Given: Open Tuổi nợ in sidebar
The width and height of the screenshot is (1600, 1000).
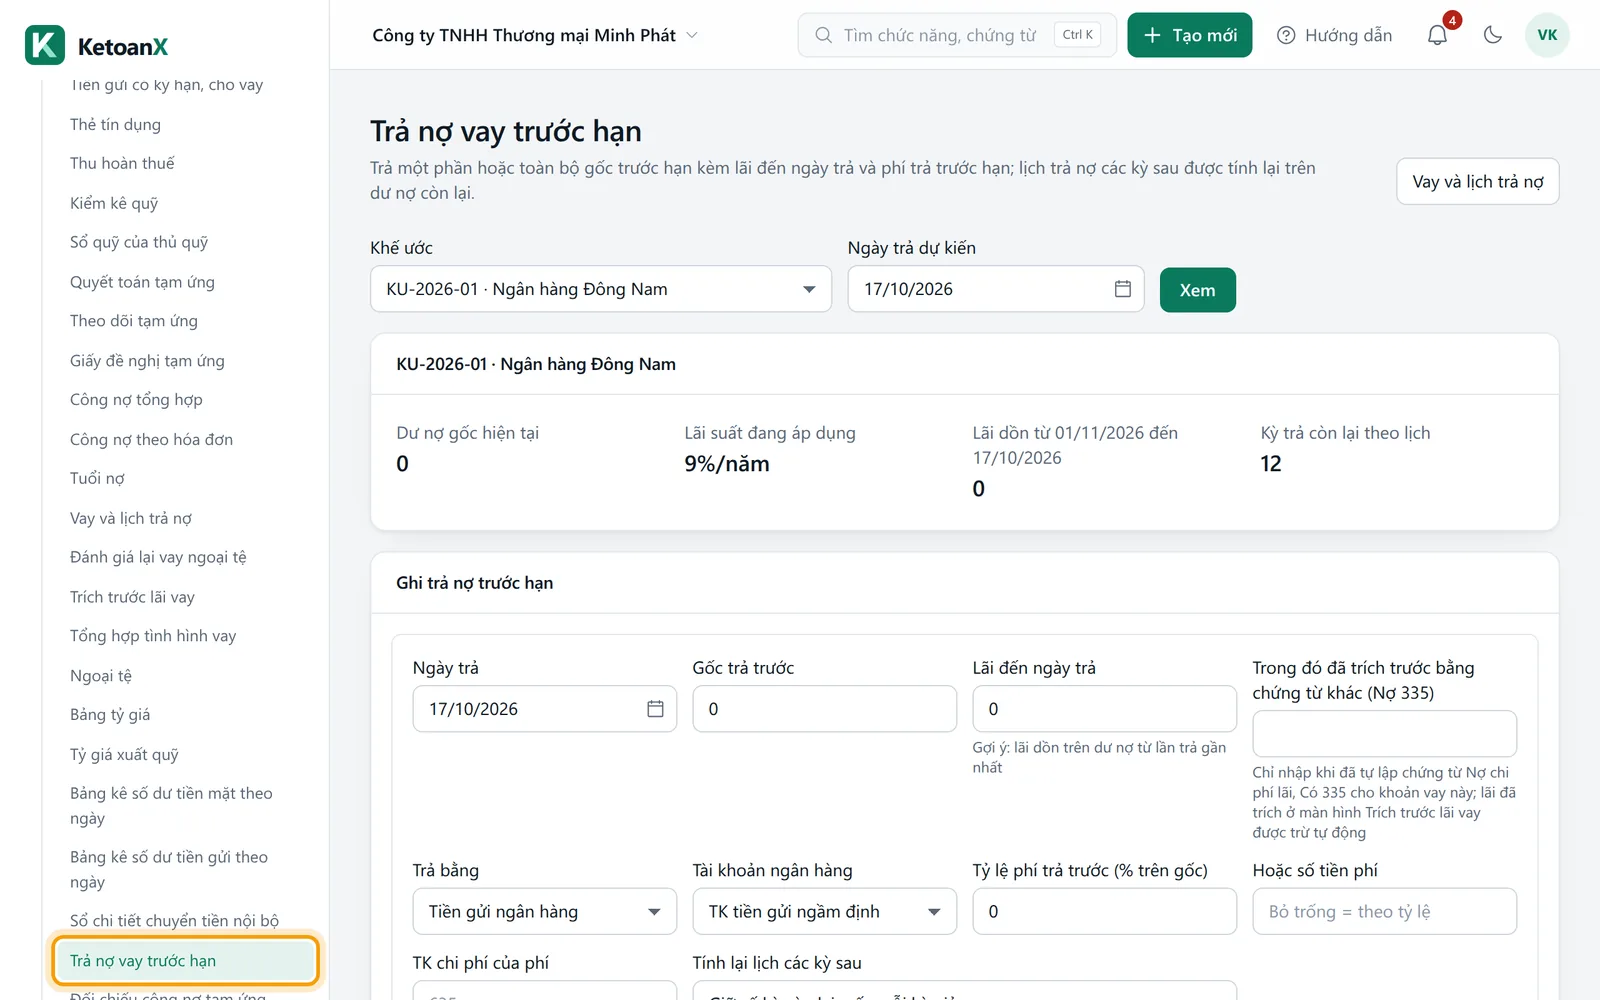Looking at the screenshot, I should [97, 479].
